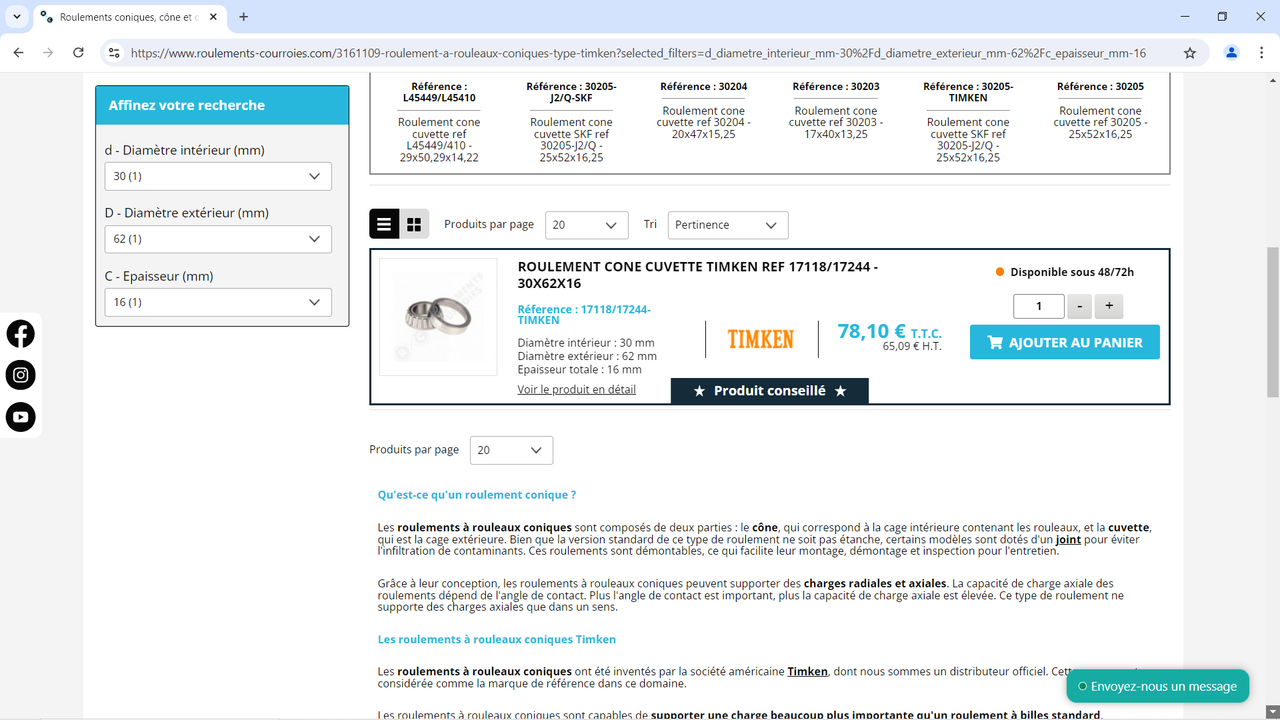Click the Timken bearing product thumbnail

pyautogui.click(x=438, y=317)
